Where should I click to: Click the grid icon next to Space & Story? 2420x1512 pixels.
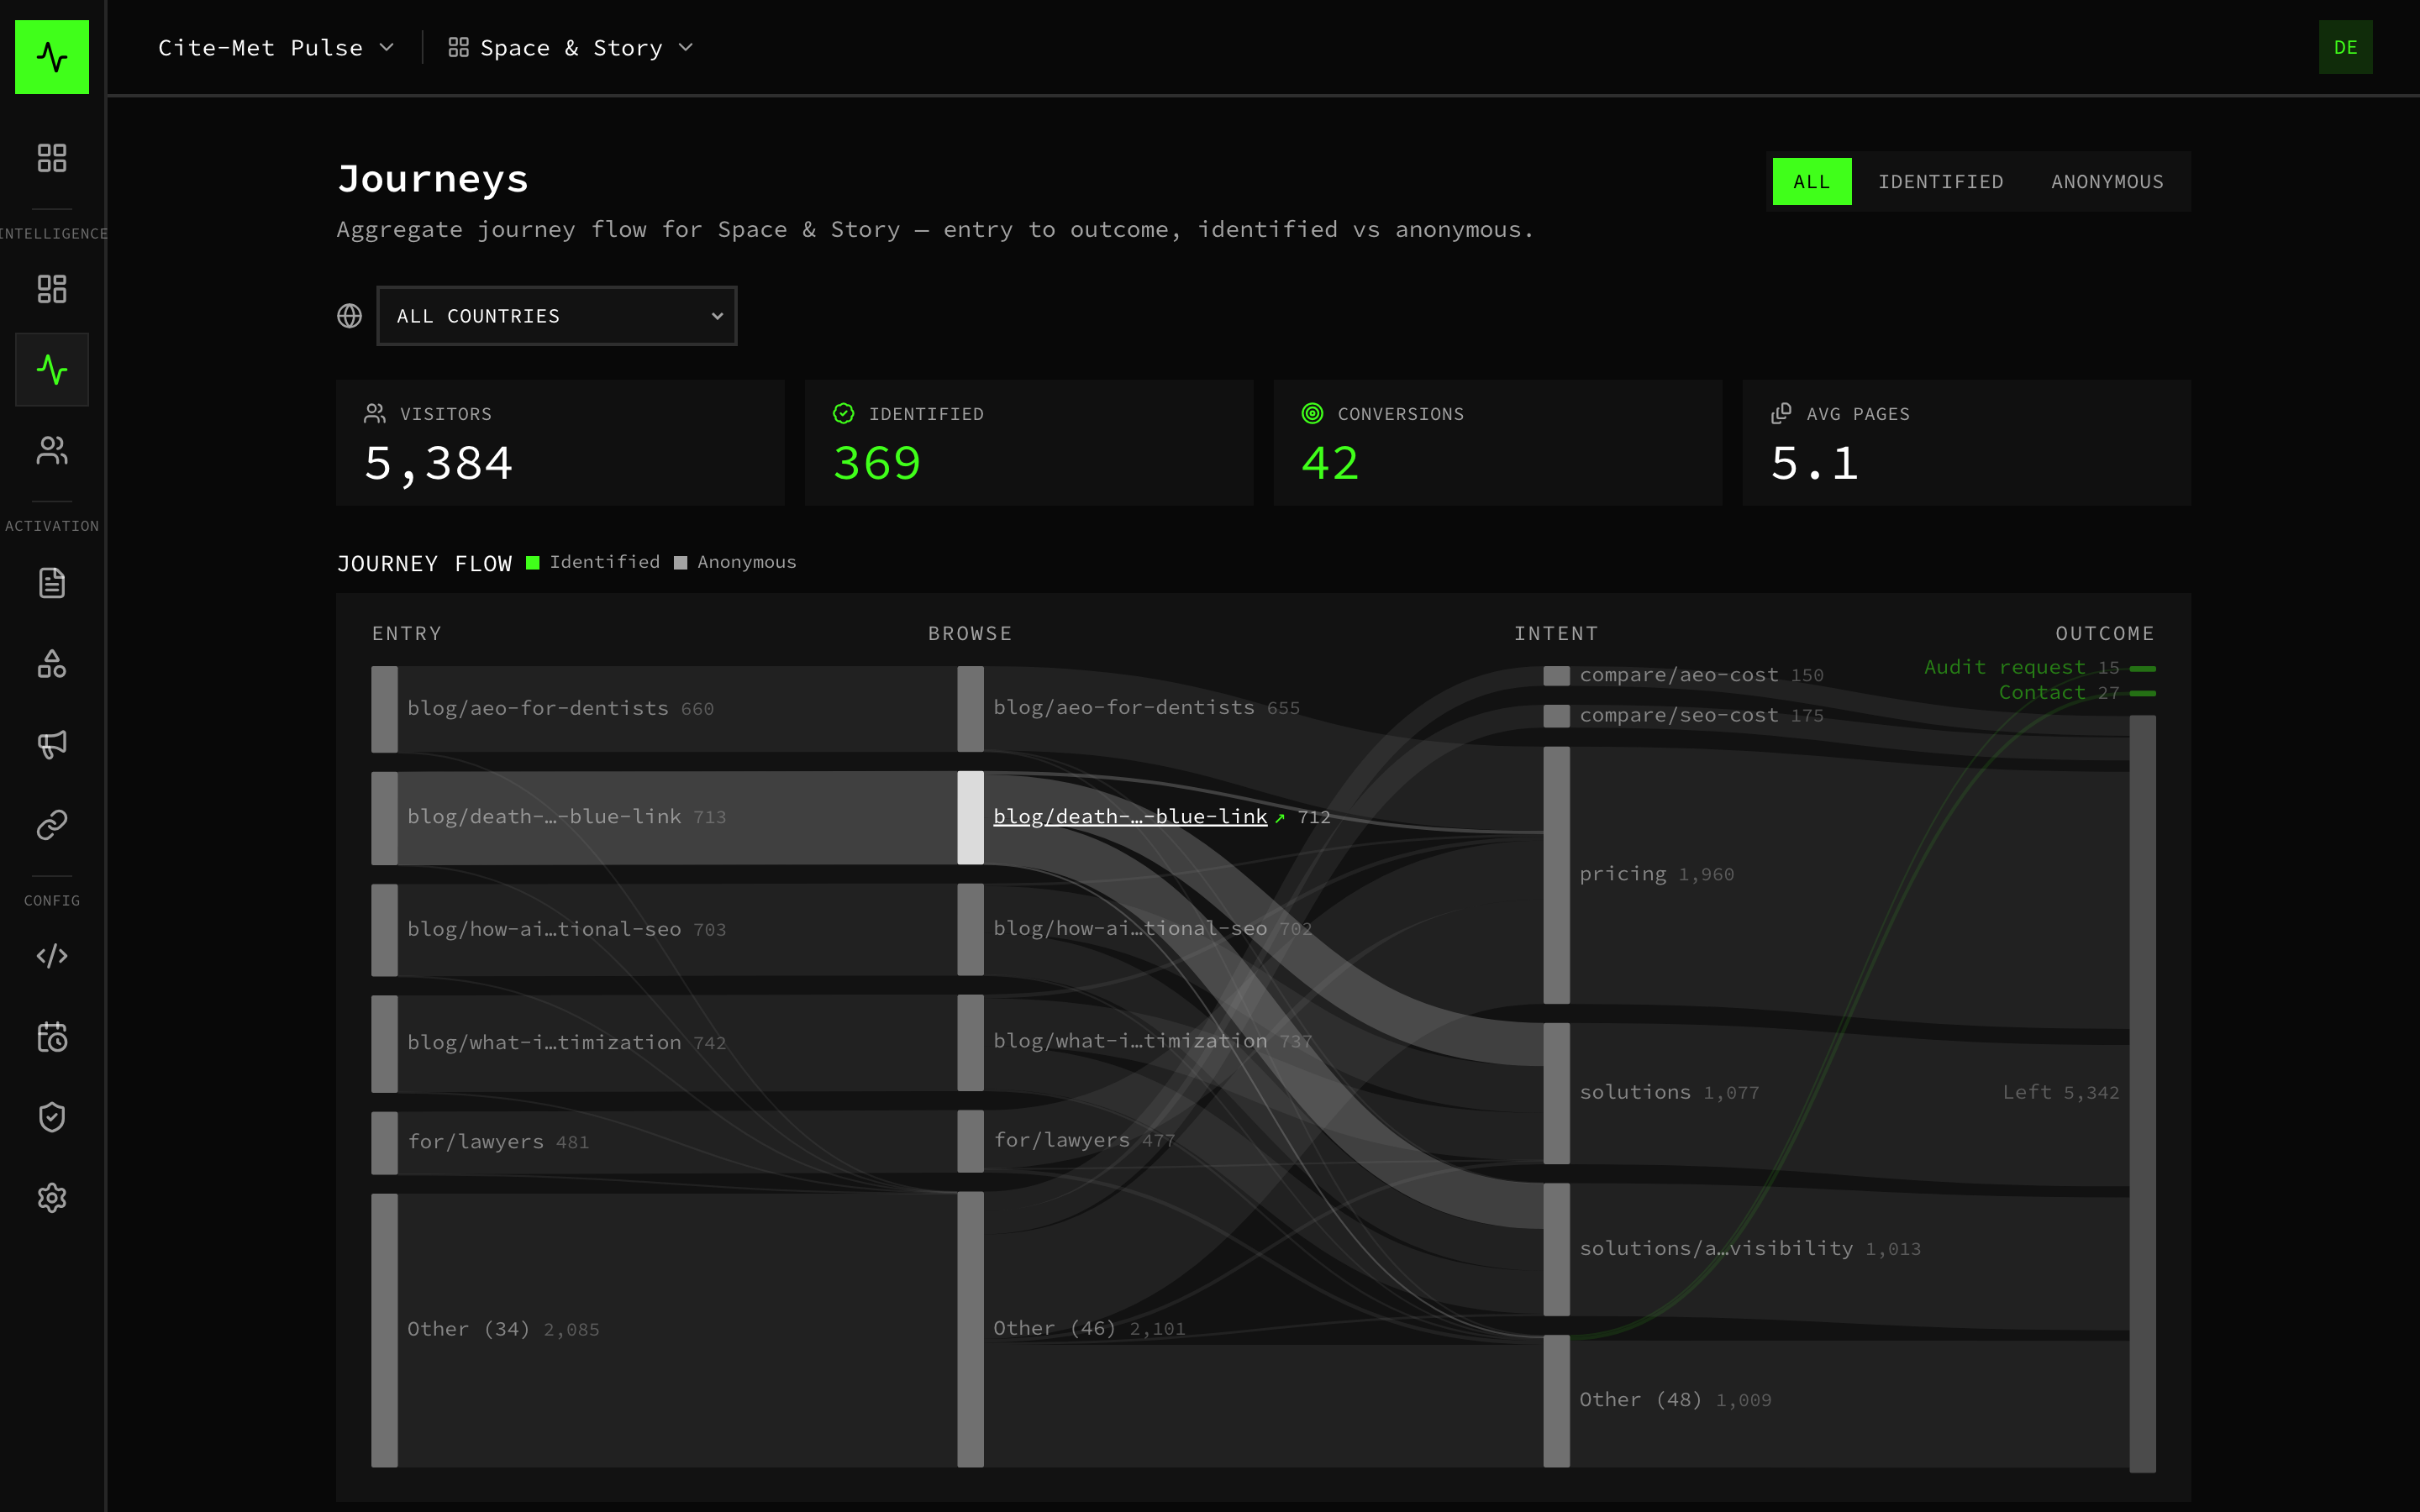[458, 47]
